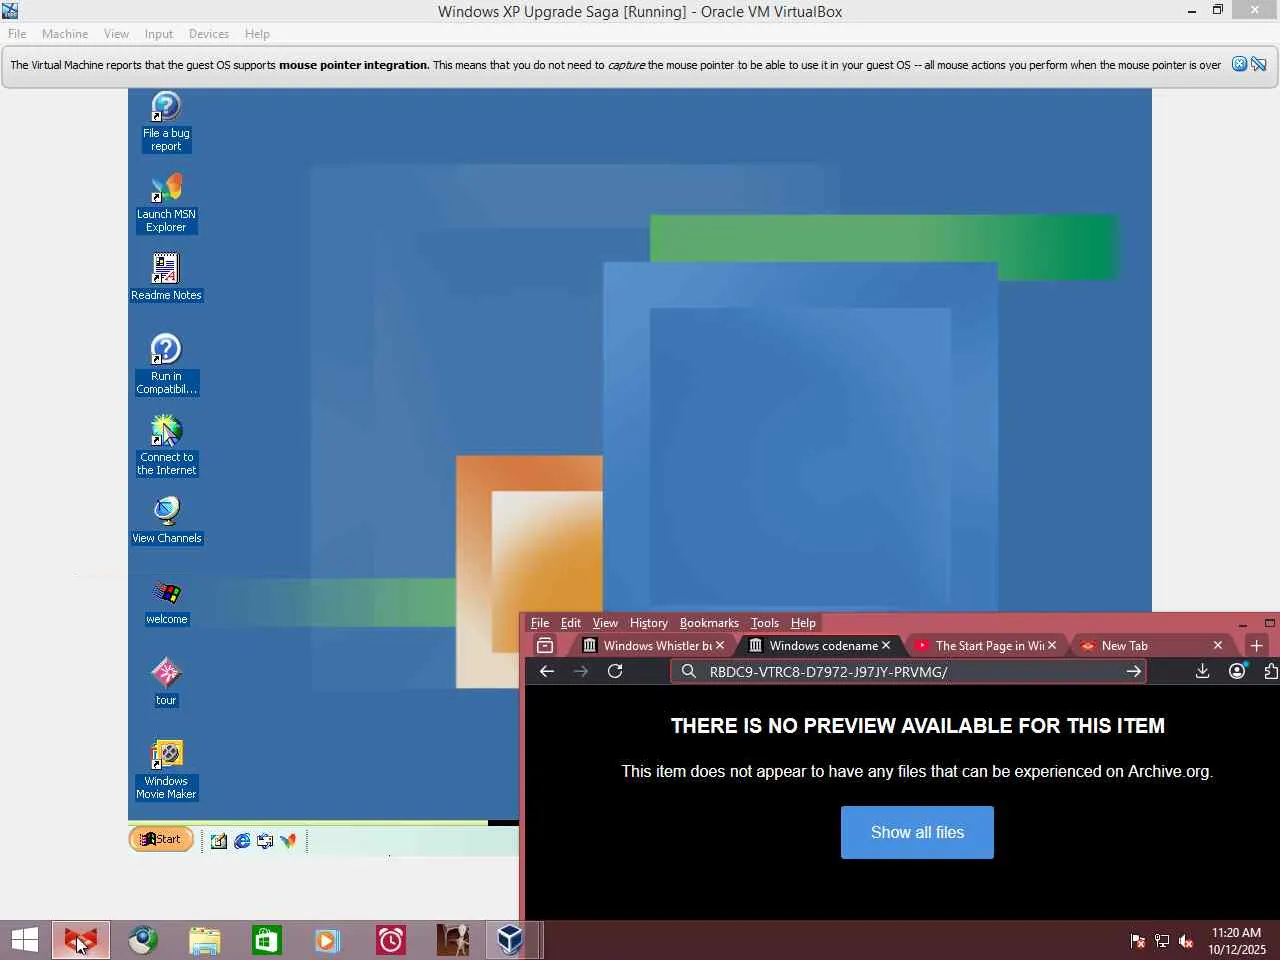This screenshot has height=960, width=1280.
Task: Open the VirtualBox Machine menu
Action: click(65, 34)
